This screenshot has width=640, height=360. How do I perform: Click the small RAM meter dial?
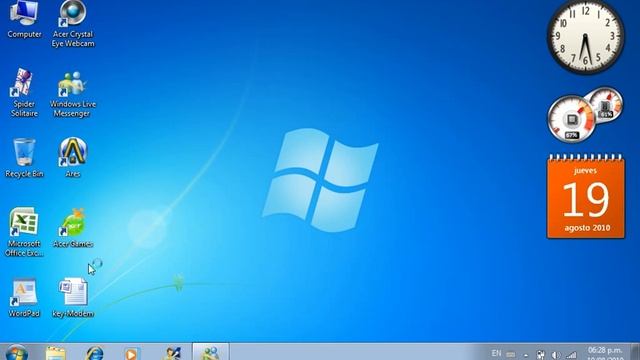pyautogui.click(x=606, y=105)
